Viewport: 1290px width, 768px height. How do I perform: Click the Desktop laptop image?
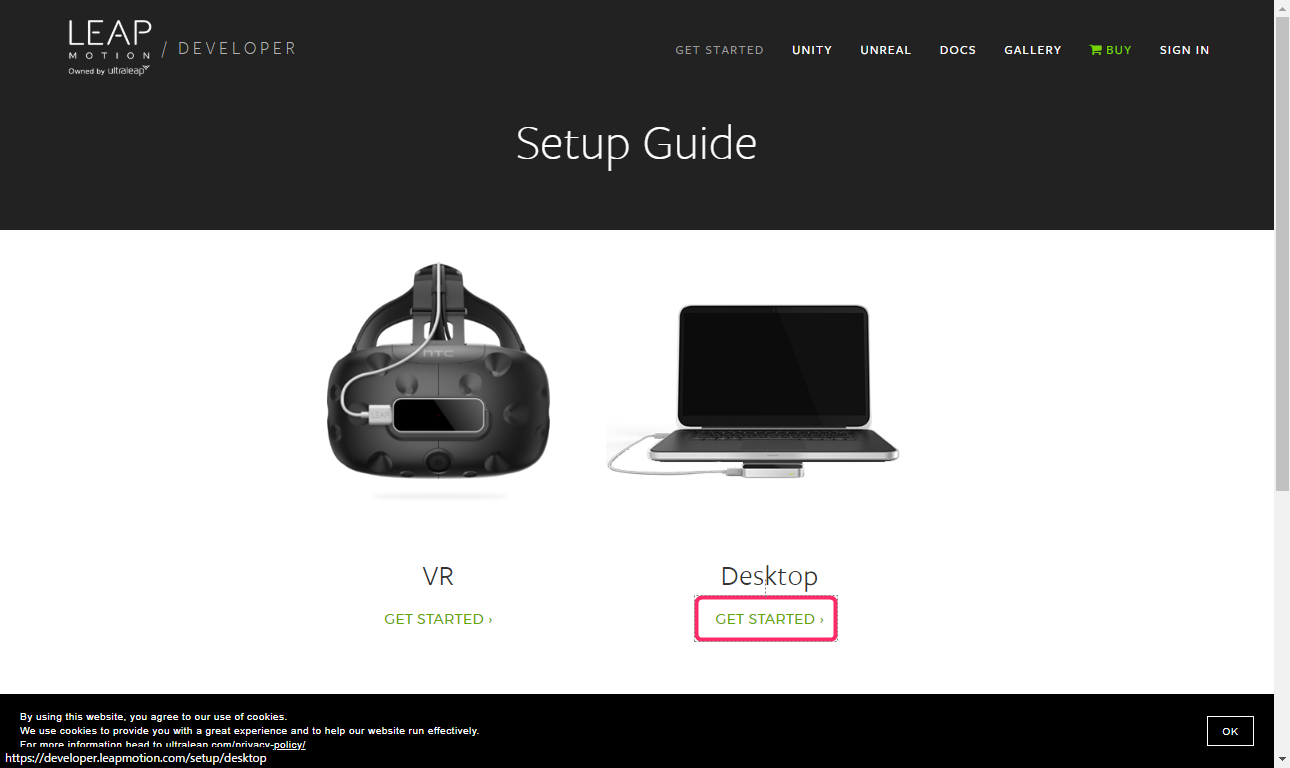pyautogui.click(x=753, y=391)
